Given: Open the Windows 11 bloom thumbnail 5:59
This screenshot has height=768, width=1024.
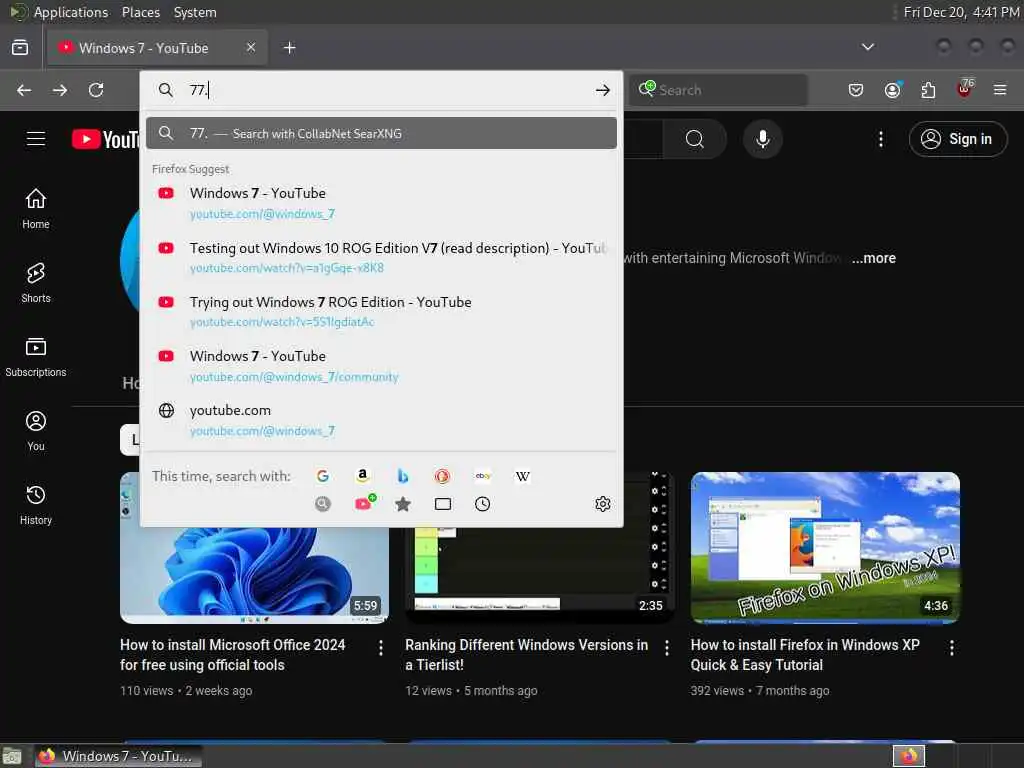Looking at the screenshot, I should 255,575.
